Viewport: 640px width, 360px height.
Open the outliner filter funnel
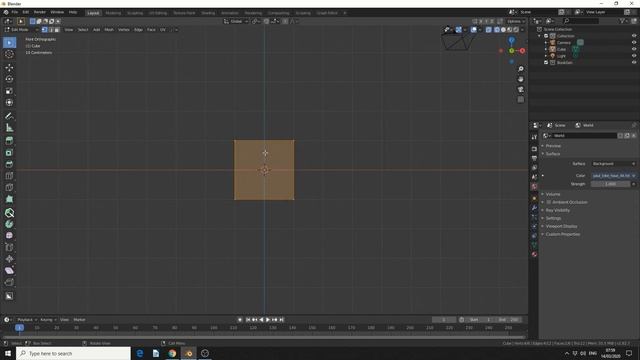[623, 20]
